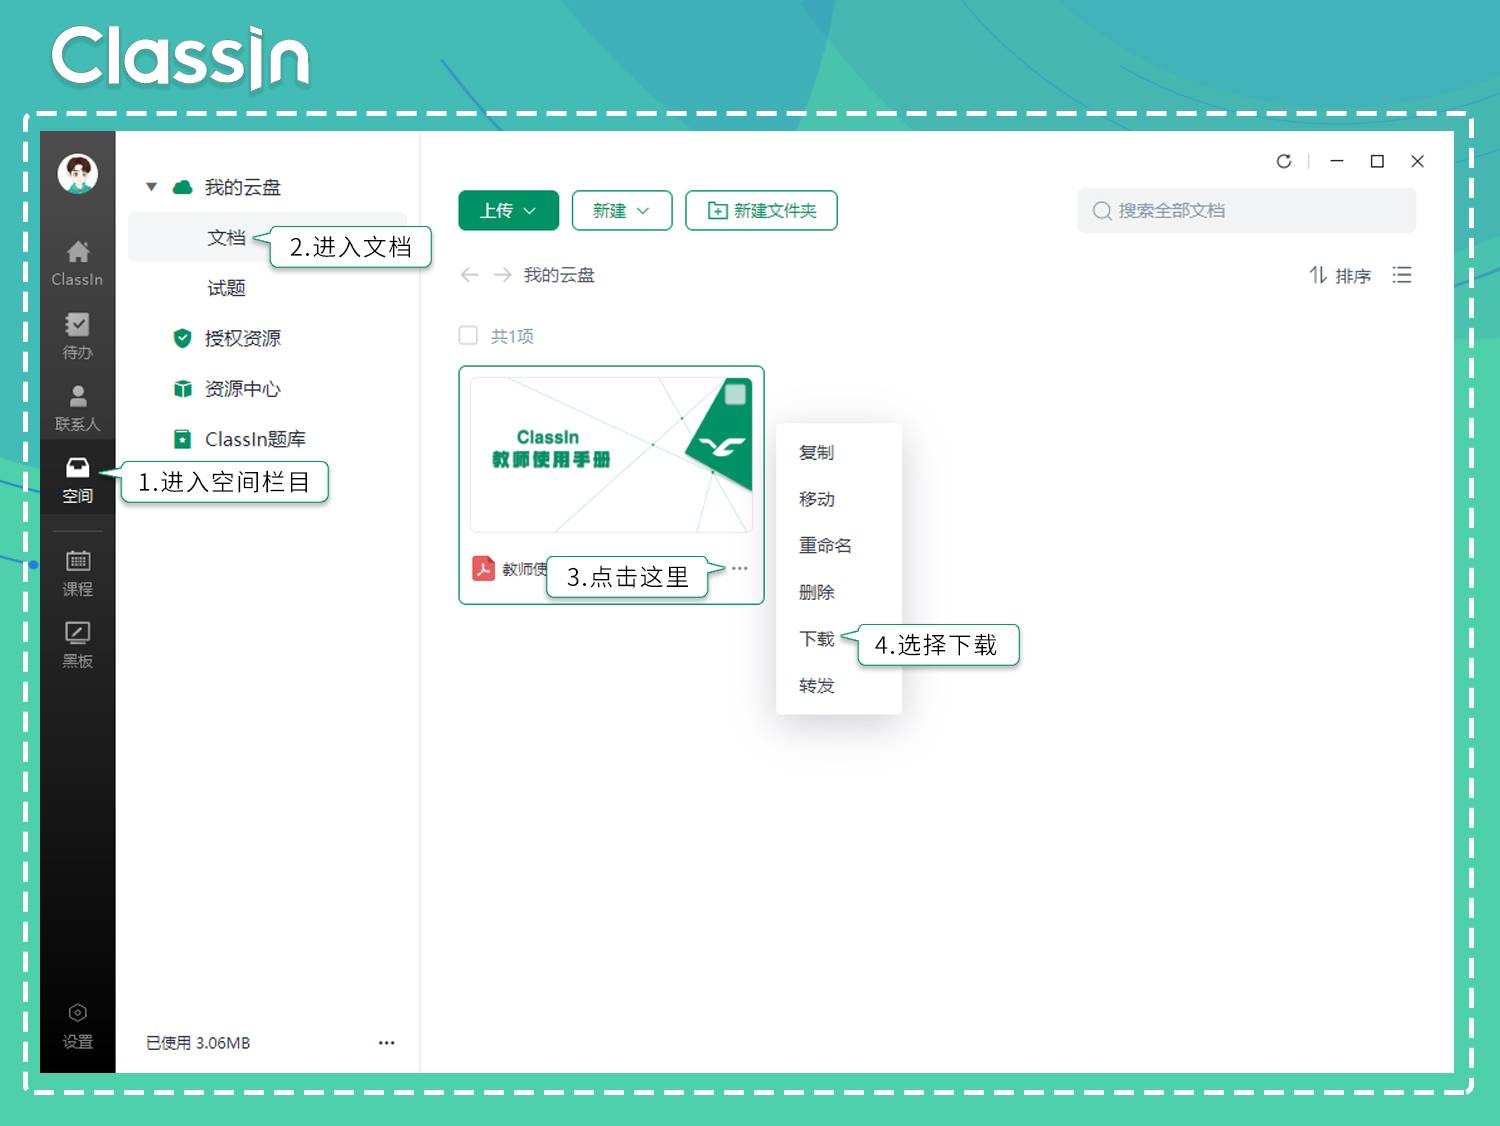Image resolution: width=1500 pixels, height=1126 pixels.
Task: Select 文档 under cloud drive
Action: tap(226, 237)
